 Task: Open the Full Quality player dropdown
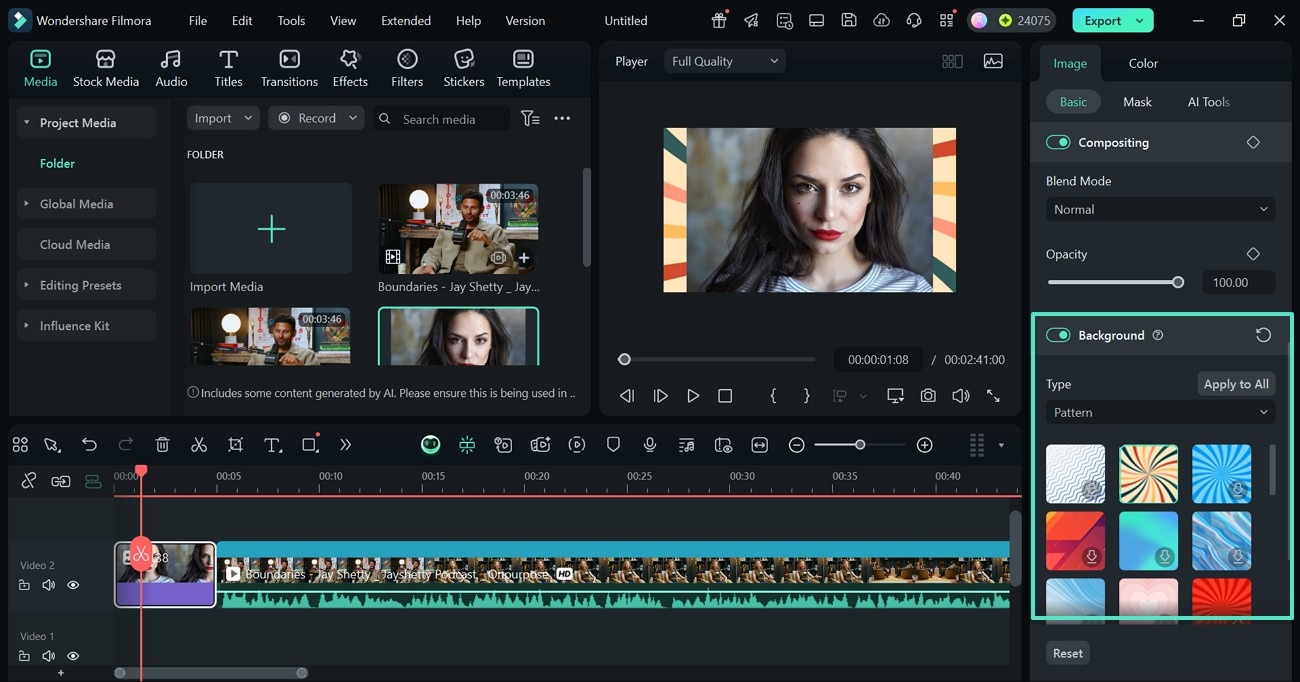coord(725,61)
